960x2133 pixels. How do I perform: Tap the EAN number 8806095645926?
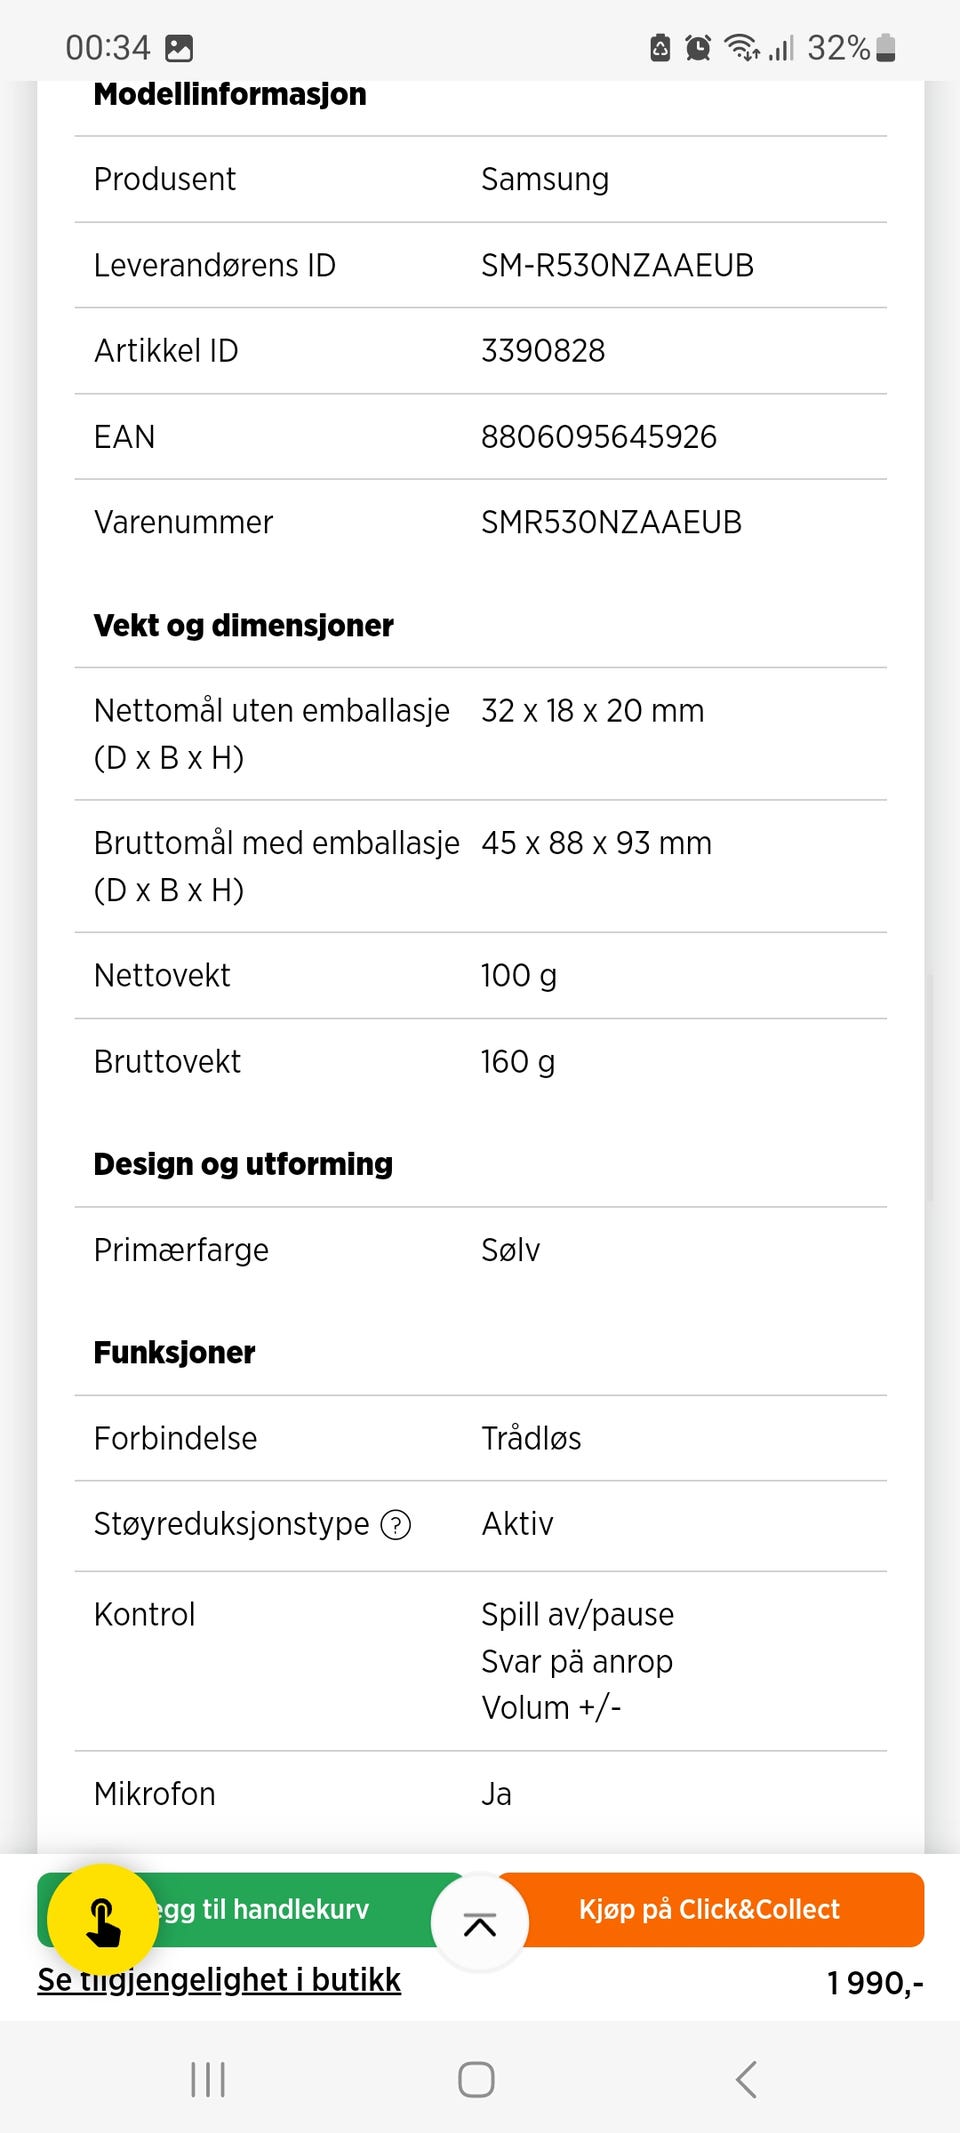[x=599, y=437]
